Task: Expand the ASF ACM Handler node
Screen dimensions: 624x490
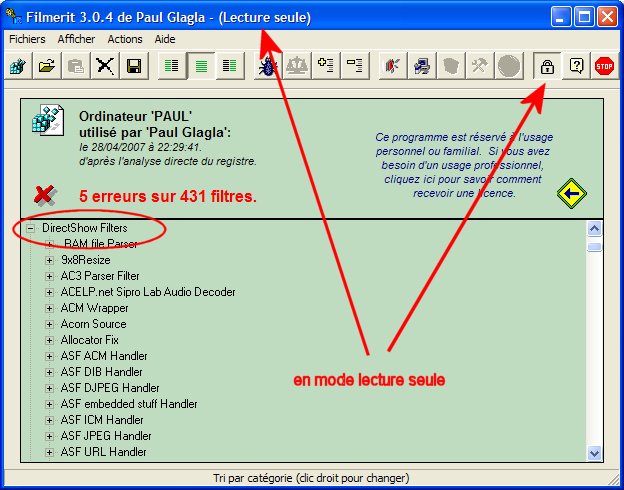Action: coord(49,356)
